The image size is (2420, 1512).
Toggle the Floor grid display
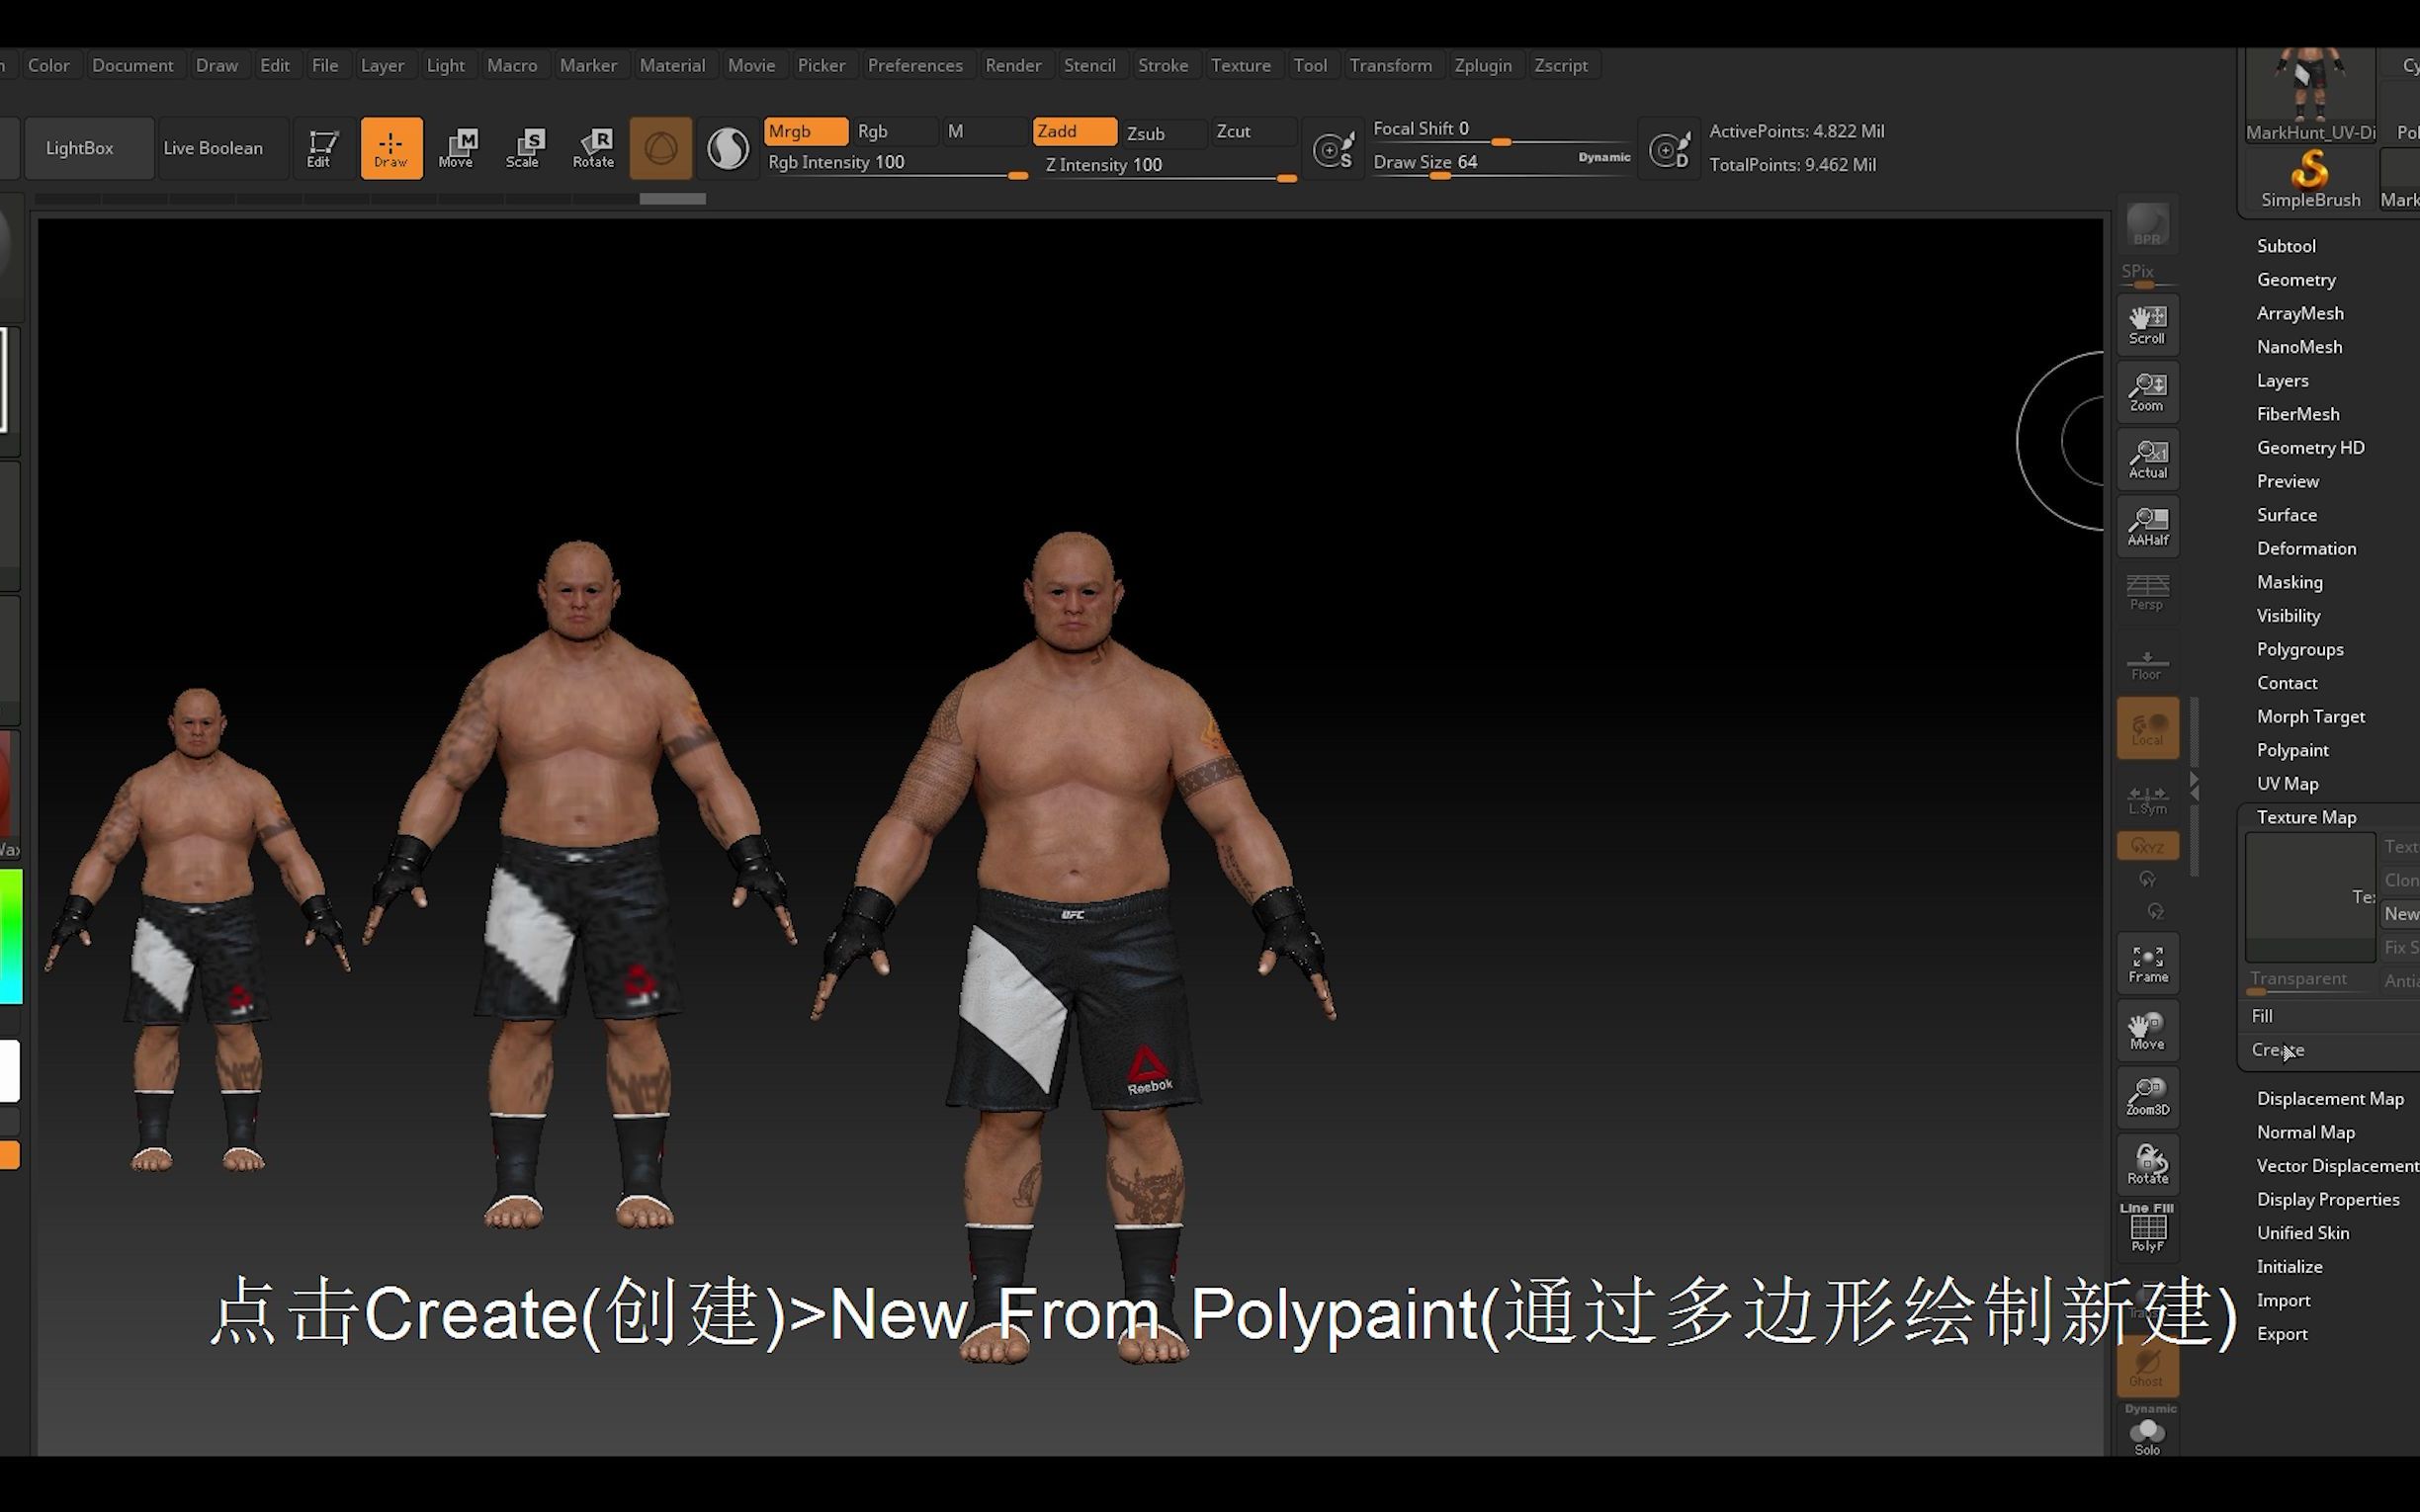pyautogui.click(x=2146, y=660)
